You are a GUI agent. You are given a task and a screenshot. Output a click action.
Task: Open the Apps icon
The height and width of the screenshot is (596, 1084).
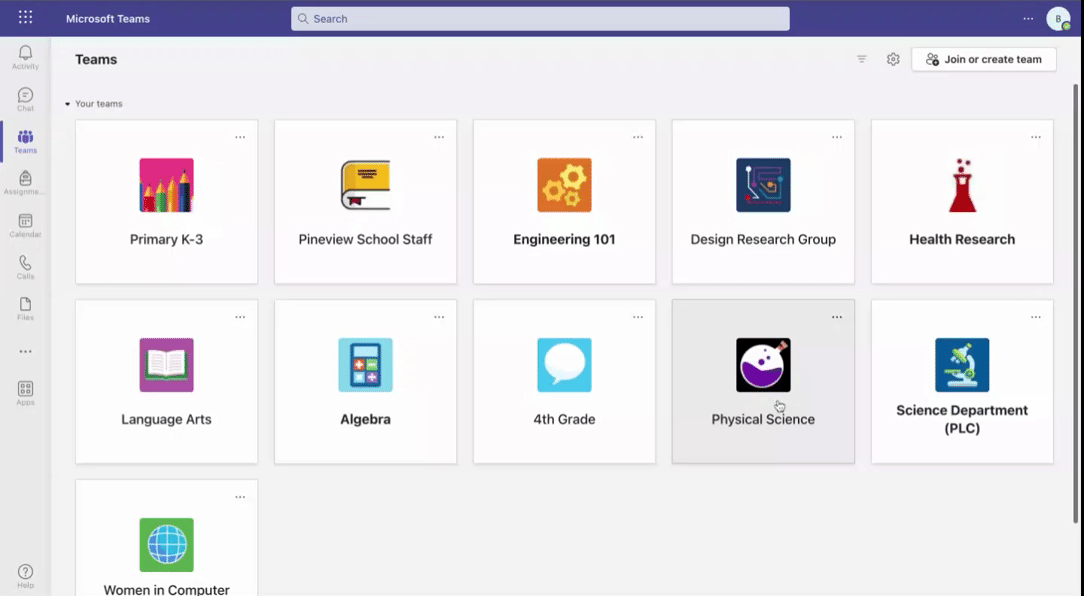click(x=25, y=390)
